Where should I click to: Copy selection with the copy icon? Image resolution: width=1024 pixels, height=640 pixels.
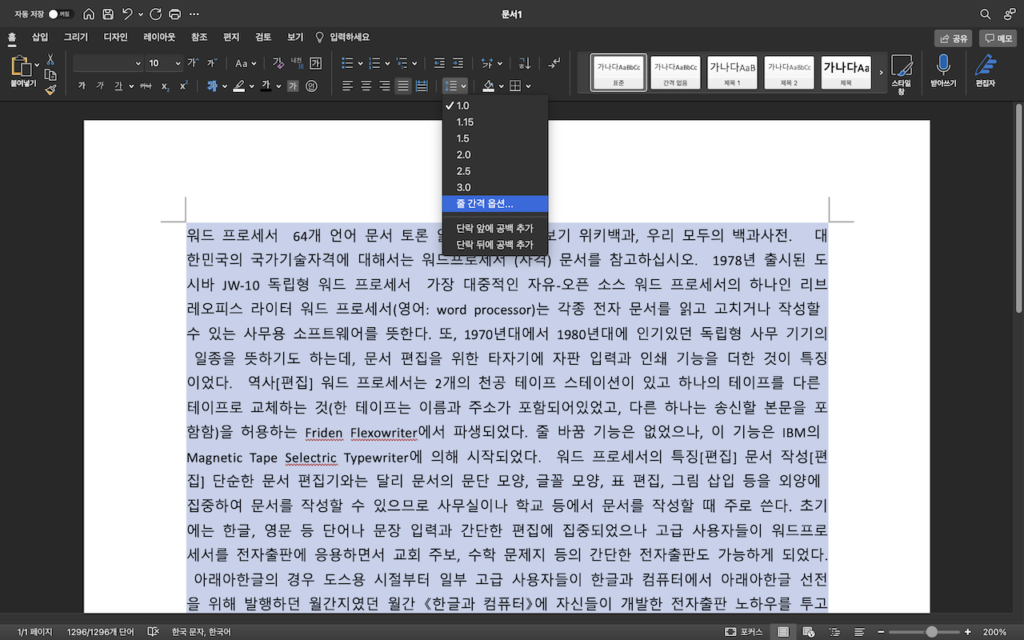pyautogui.click(x=50, y=75)
